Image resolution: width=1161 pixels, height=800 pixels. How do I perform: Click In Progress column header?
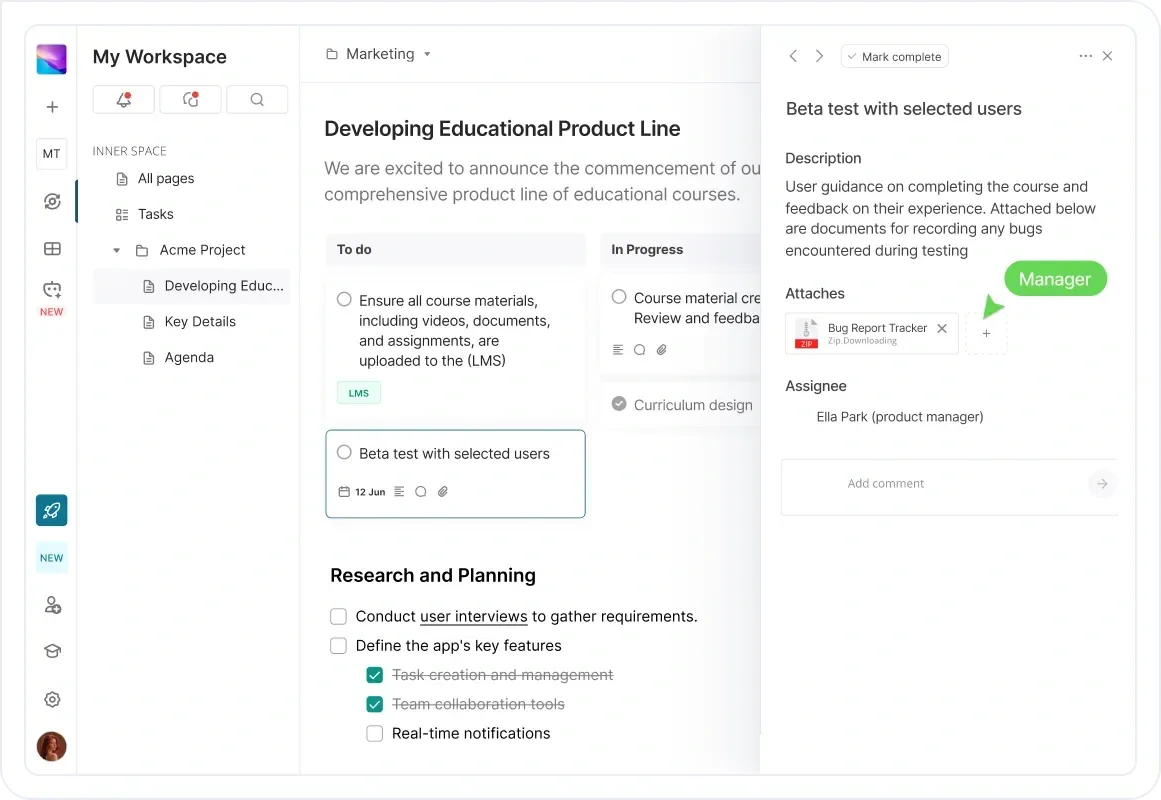(x=680, y=250)
